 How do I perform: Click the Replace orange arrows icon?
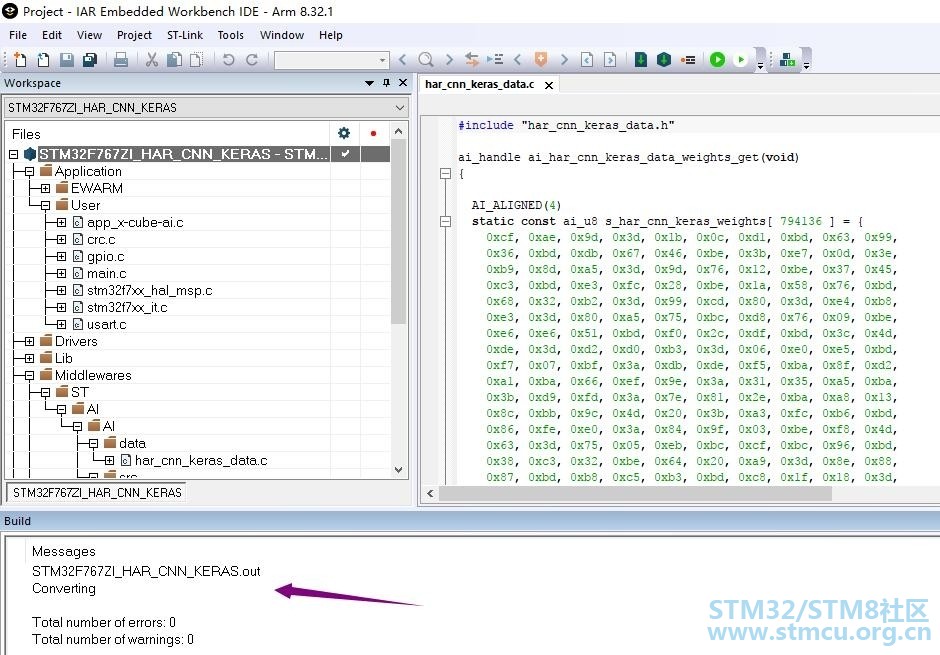pos(472,59)
